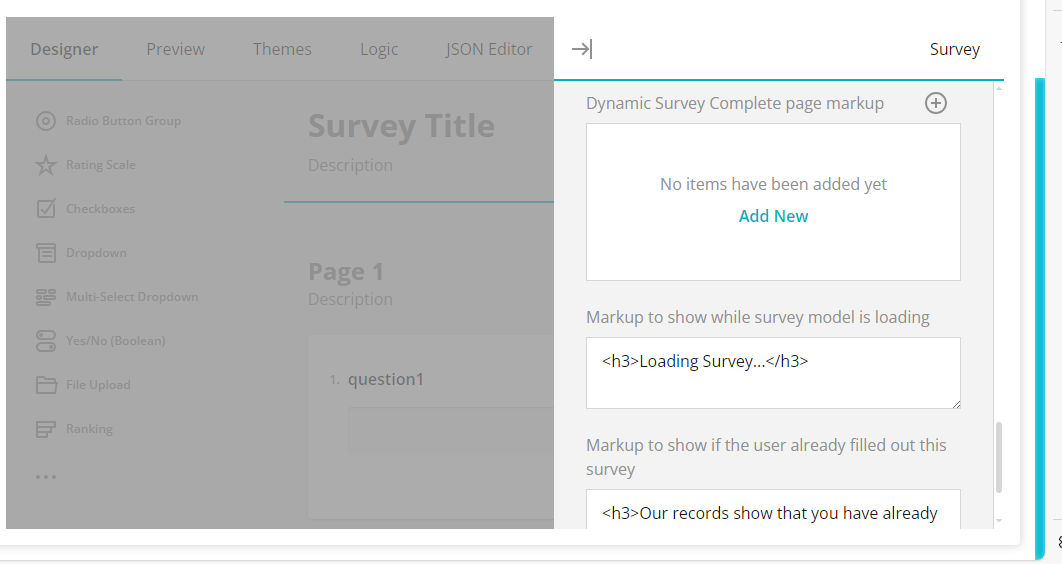Screen dimensions: 1062x564
Task: Select the Ranking toolbox icon
Action: (45, 429)
